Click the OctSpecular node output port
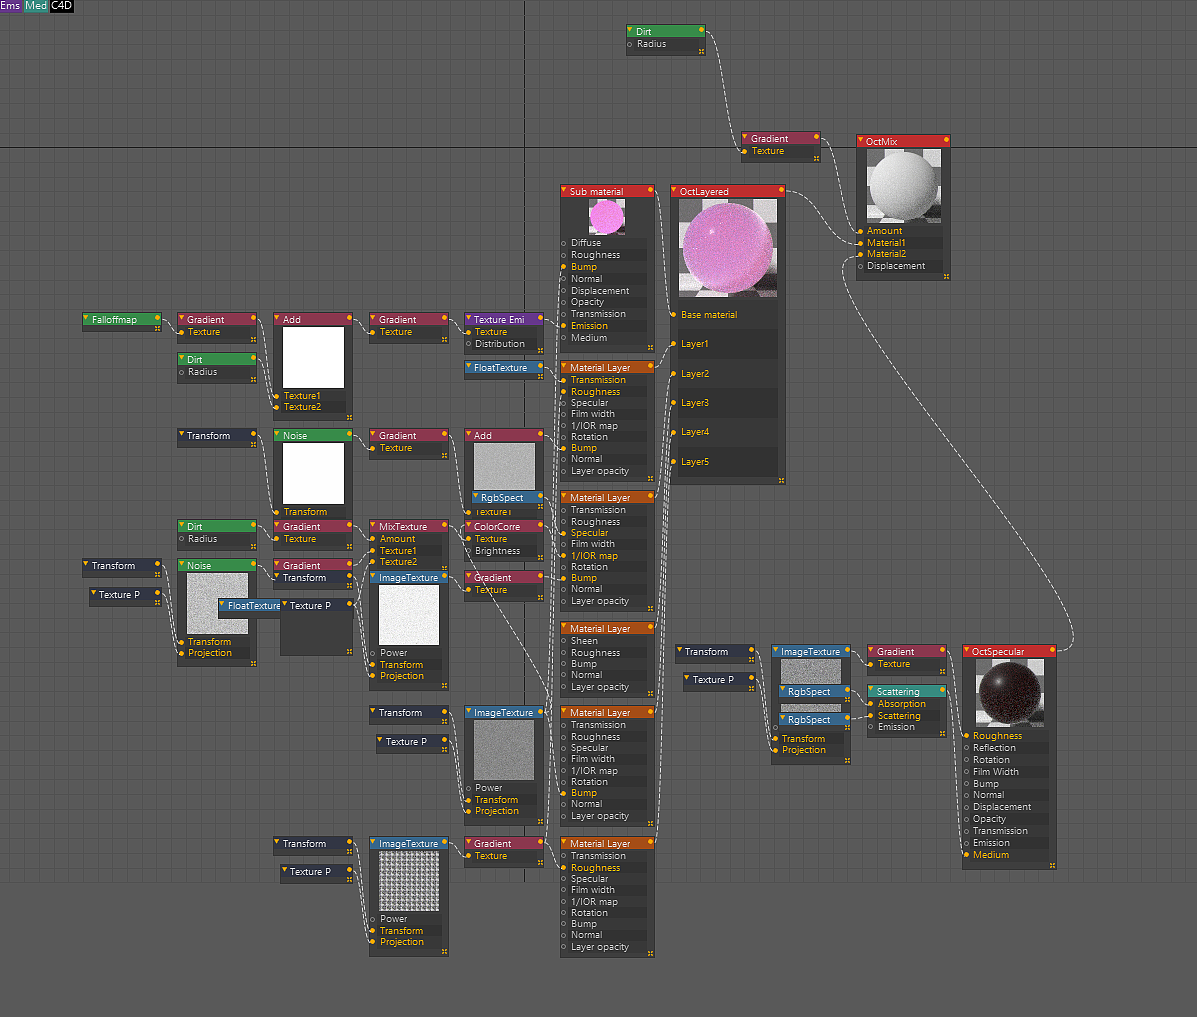1197x1017 pixels. 1052,651
